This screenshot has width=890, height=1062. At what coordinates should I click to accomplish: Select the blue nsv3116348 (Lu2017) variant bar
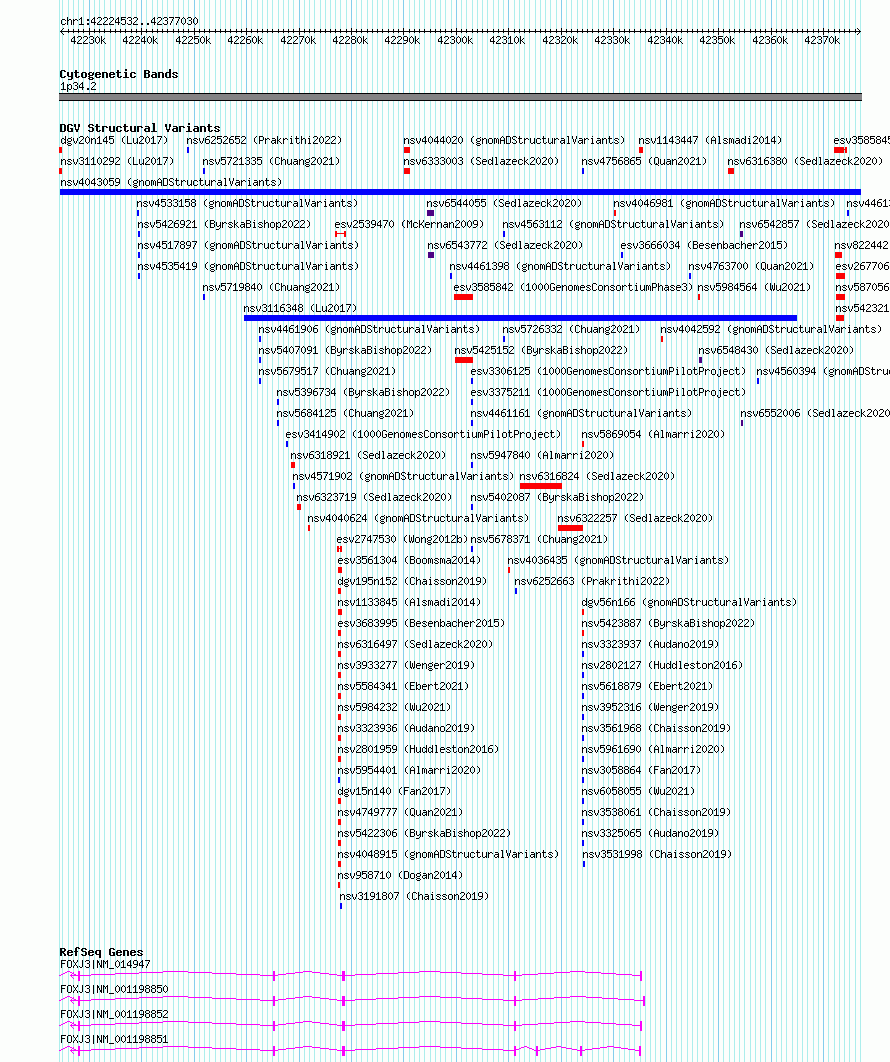[520, 318]
